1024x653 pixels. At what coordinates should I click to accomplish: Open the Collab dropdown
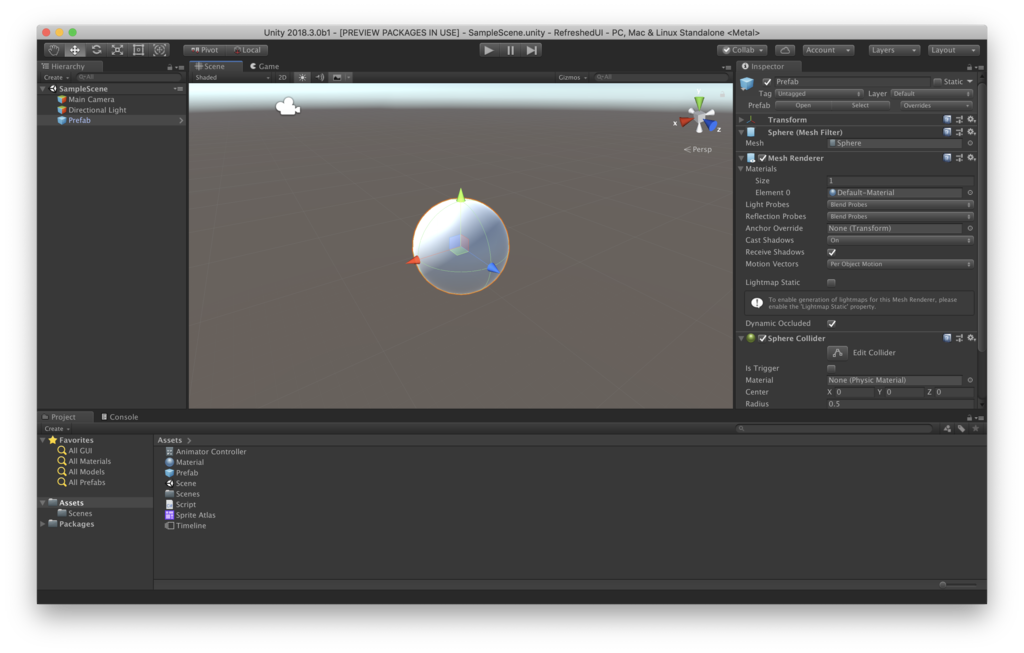[743, 50]
